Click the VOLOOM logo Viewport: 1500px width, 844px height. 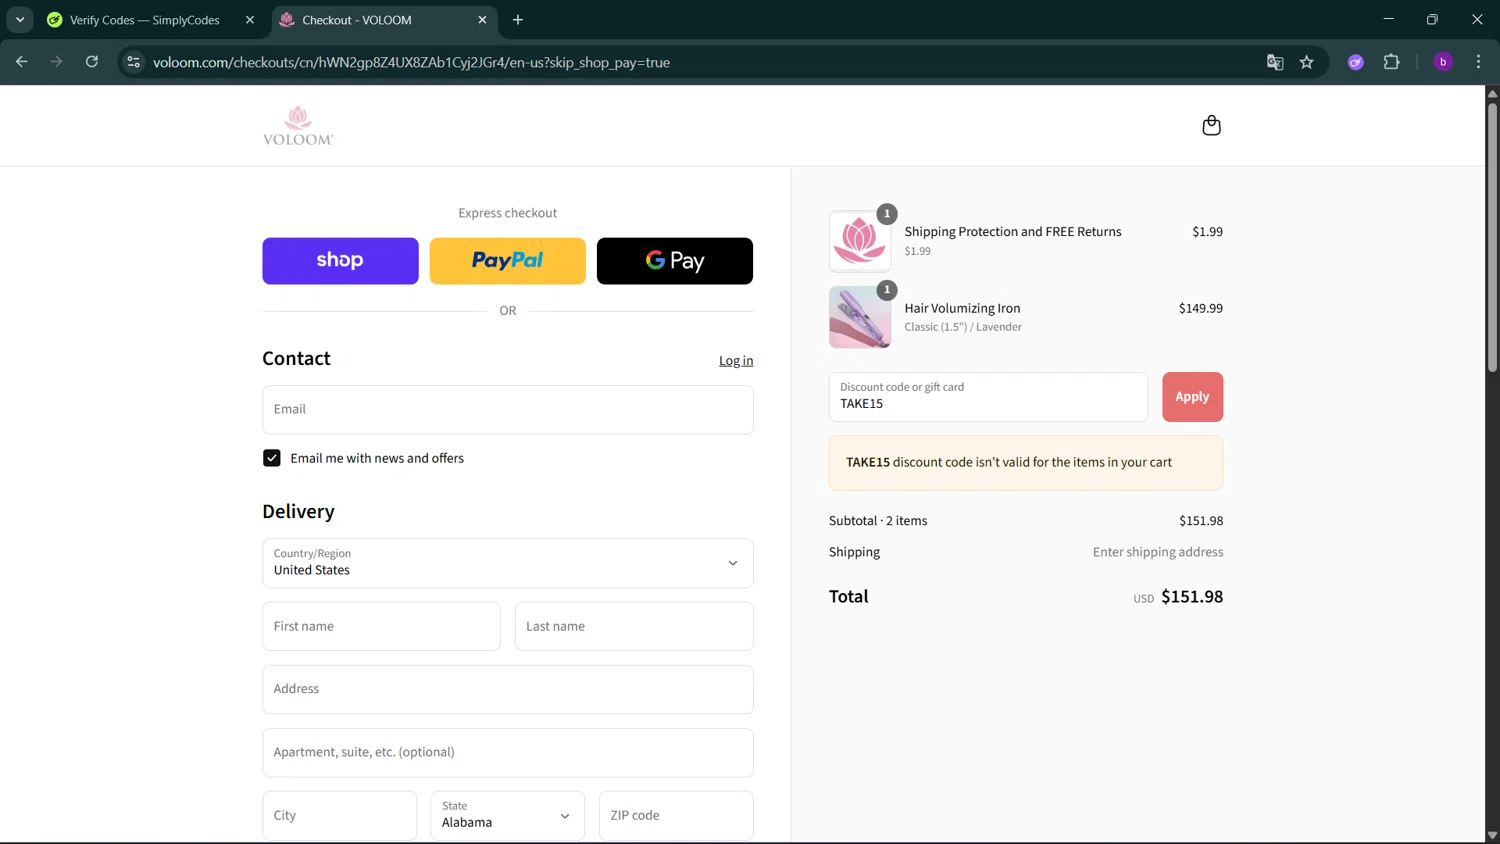[x=298, y=126]
